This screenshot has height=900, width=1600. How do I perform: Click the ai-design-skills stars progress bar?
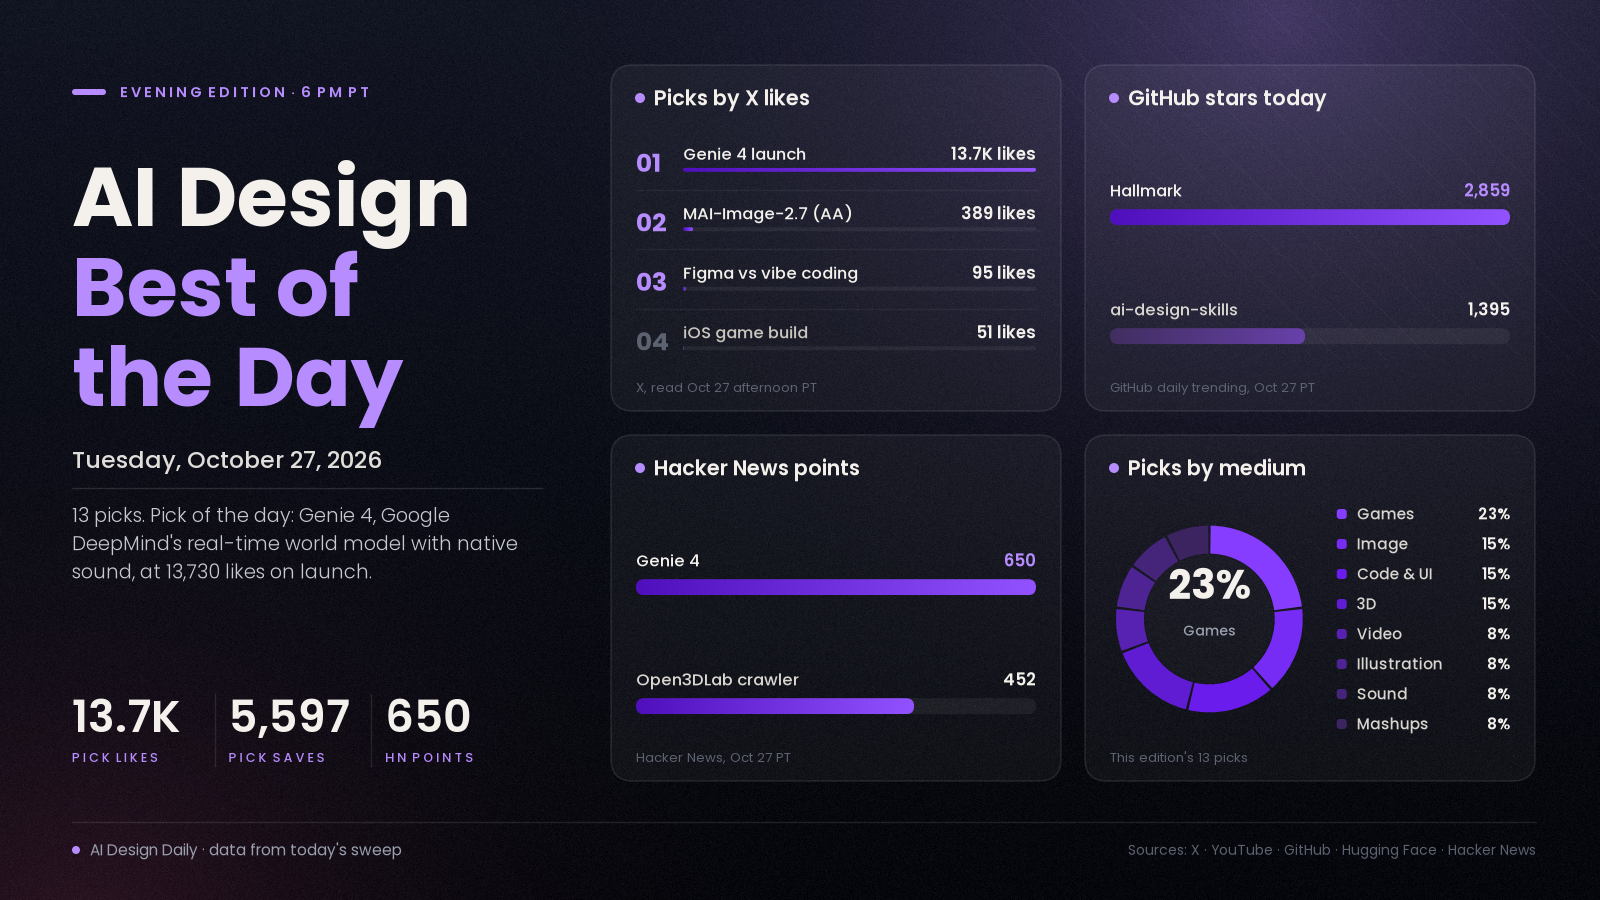(x=1310, y=336)
